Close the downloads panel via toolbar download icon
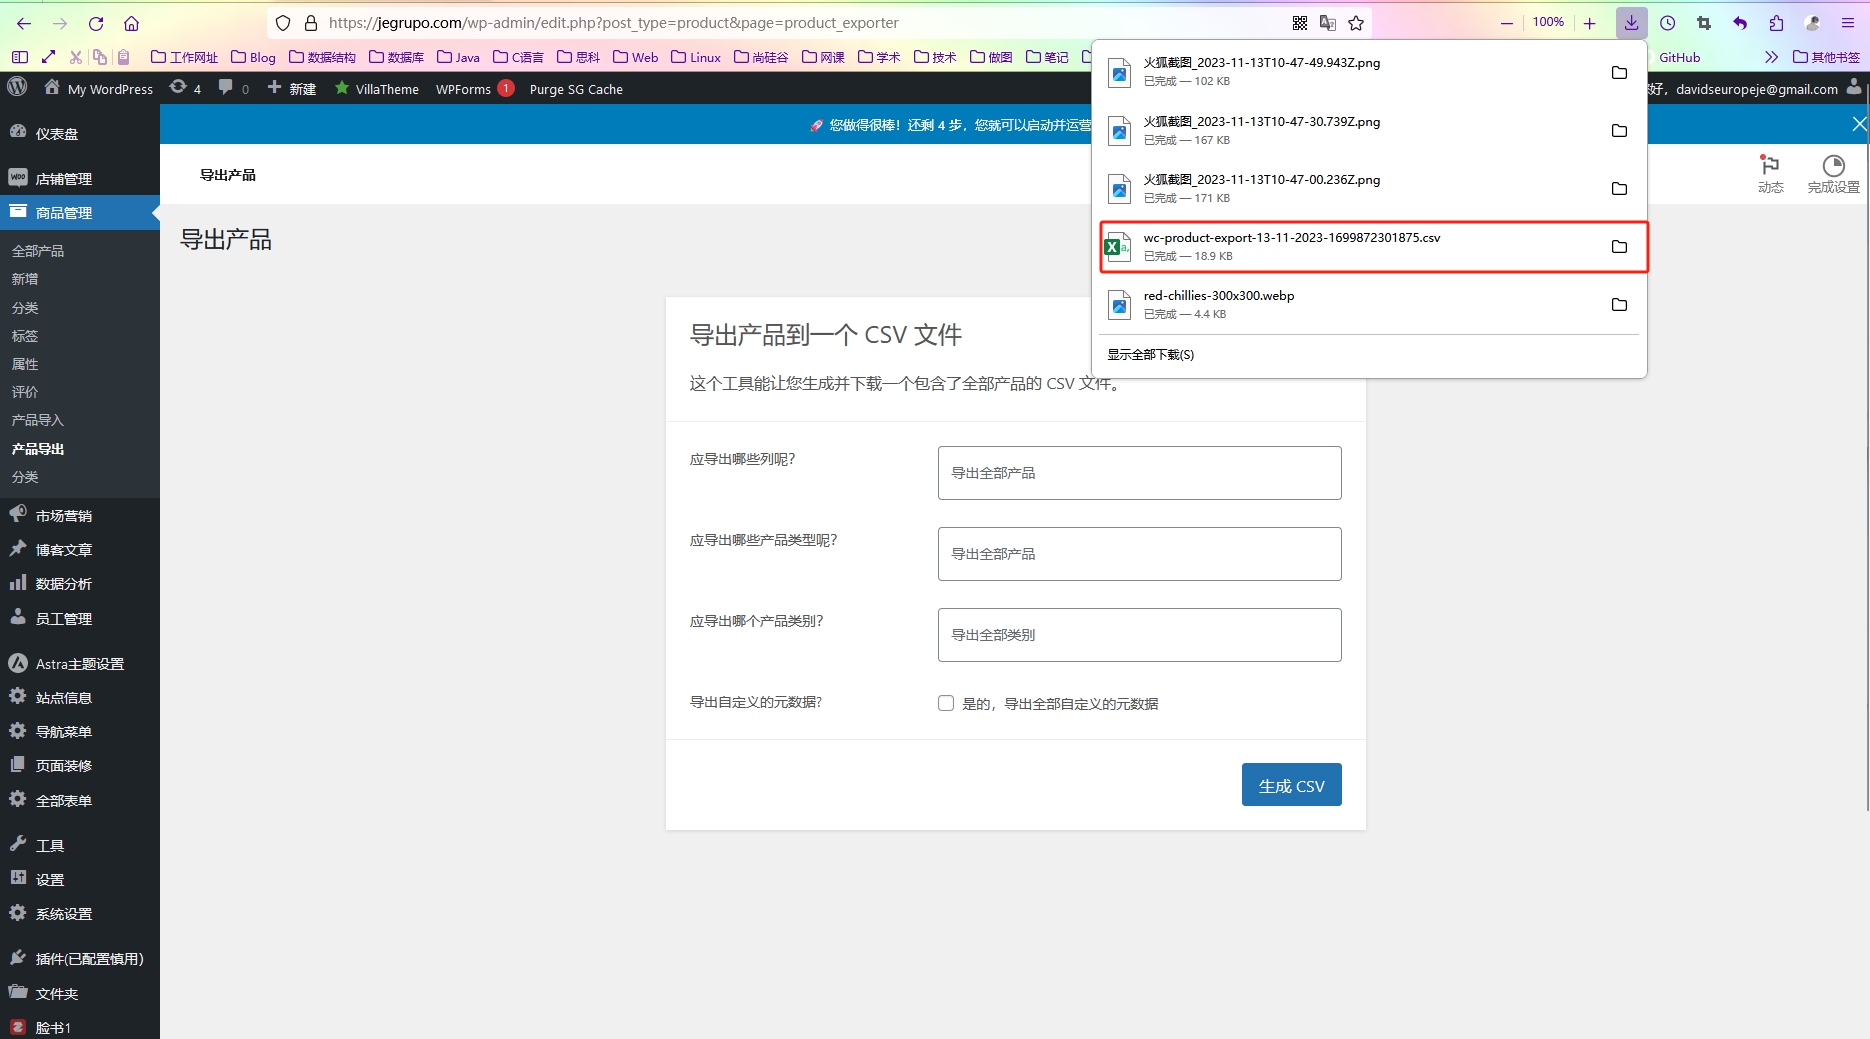 point(1631,23)
